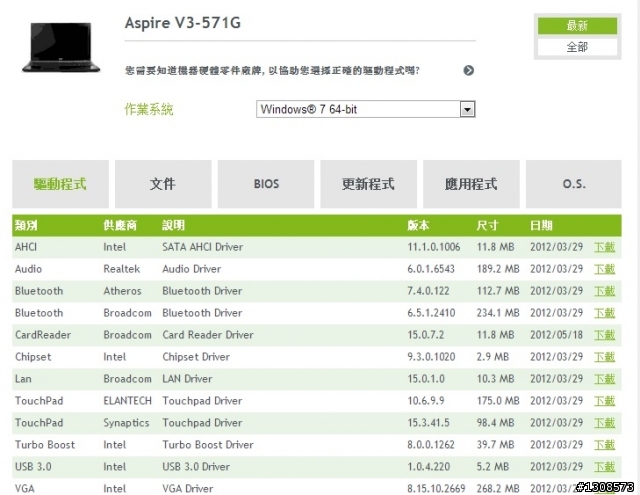
Task: Download the ELANTECH Touchpad Driver
Action: click(x=604, y=401)
